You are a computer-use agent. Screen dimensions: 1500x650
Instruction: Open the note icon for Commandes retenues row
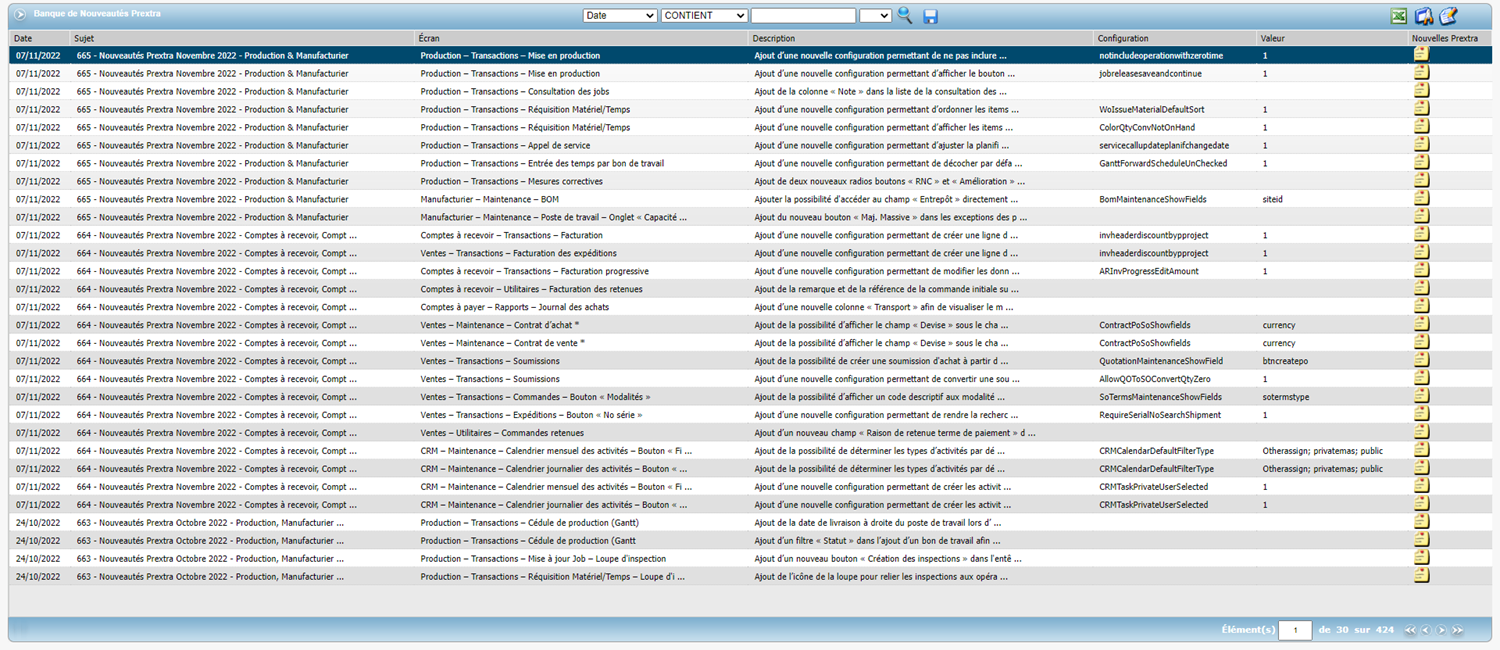click(x=1421, y=433)
